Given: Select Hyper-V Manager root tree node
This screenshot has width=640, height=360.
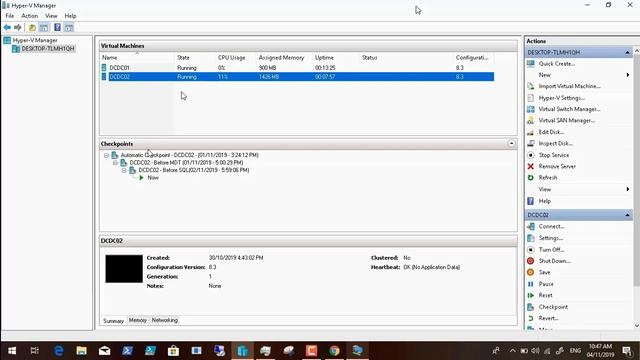Looking at the screenshot, I should point(35,40).
